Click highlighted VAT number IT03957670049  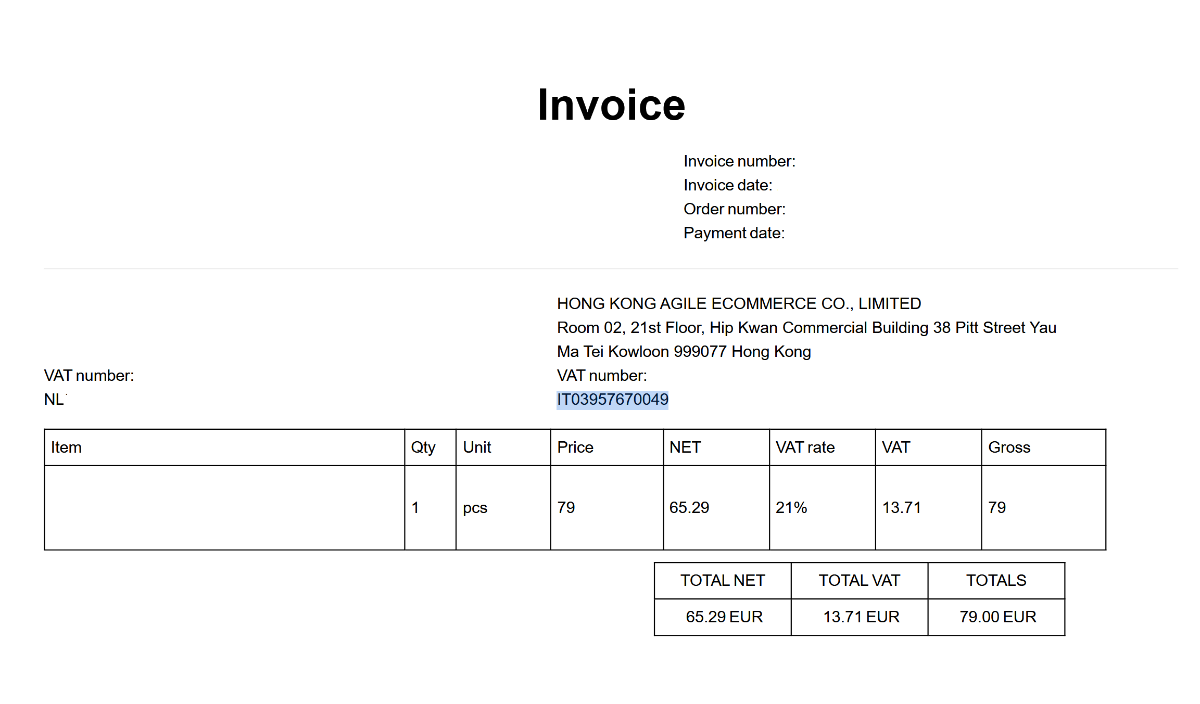613,400
